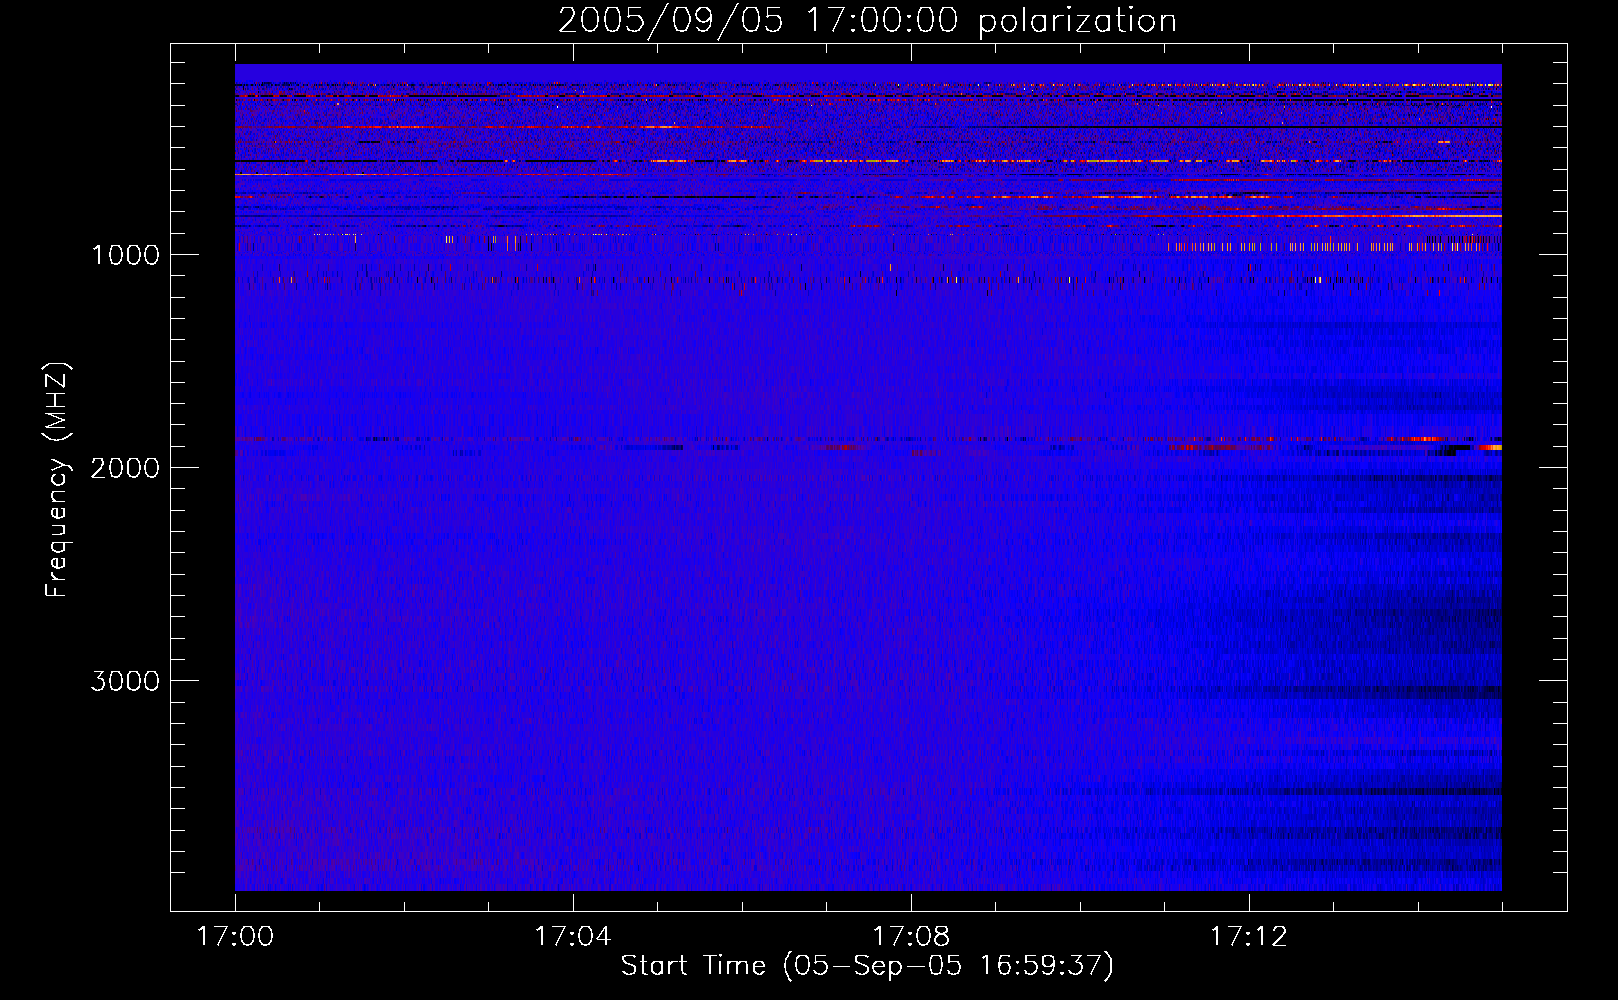Click the plot title '2005/09/05 17:00:00 polarization'
Viewport: 1618px width, 1000px height.
point(867,21)
